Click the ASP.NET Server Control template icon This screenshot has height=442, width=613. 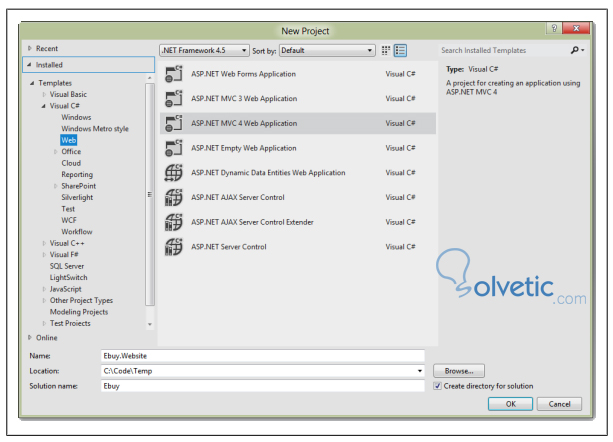(174, 247)
